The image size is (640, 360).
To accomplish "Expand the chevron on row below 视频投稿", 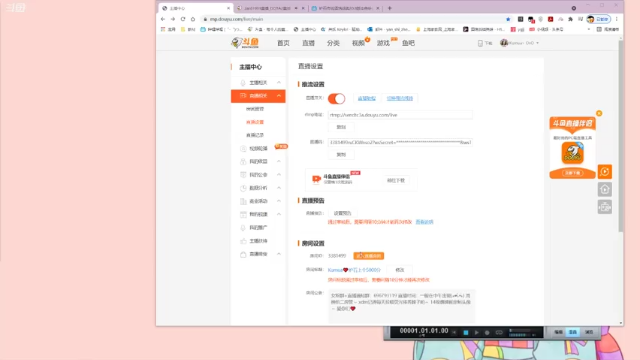I will 279,161.
